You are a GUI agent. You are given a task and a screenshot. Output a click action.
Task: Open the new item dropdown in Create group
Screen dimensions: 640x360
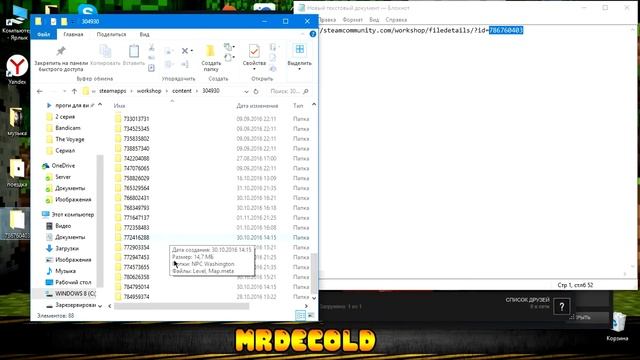[x=229, y=47]
